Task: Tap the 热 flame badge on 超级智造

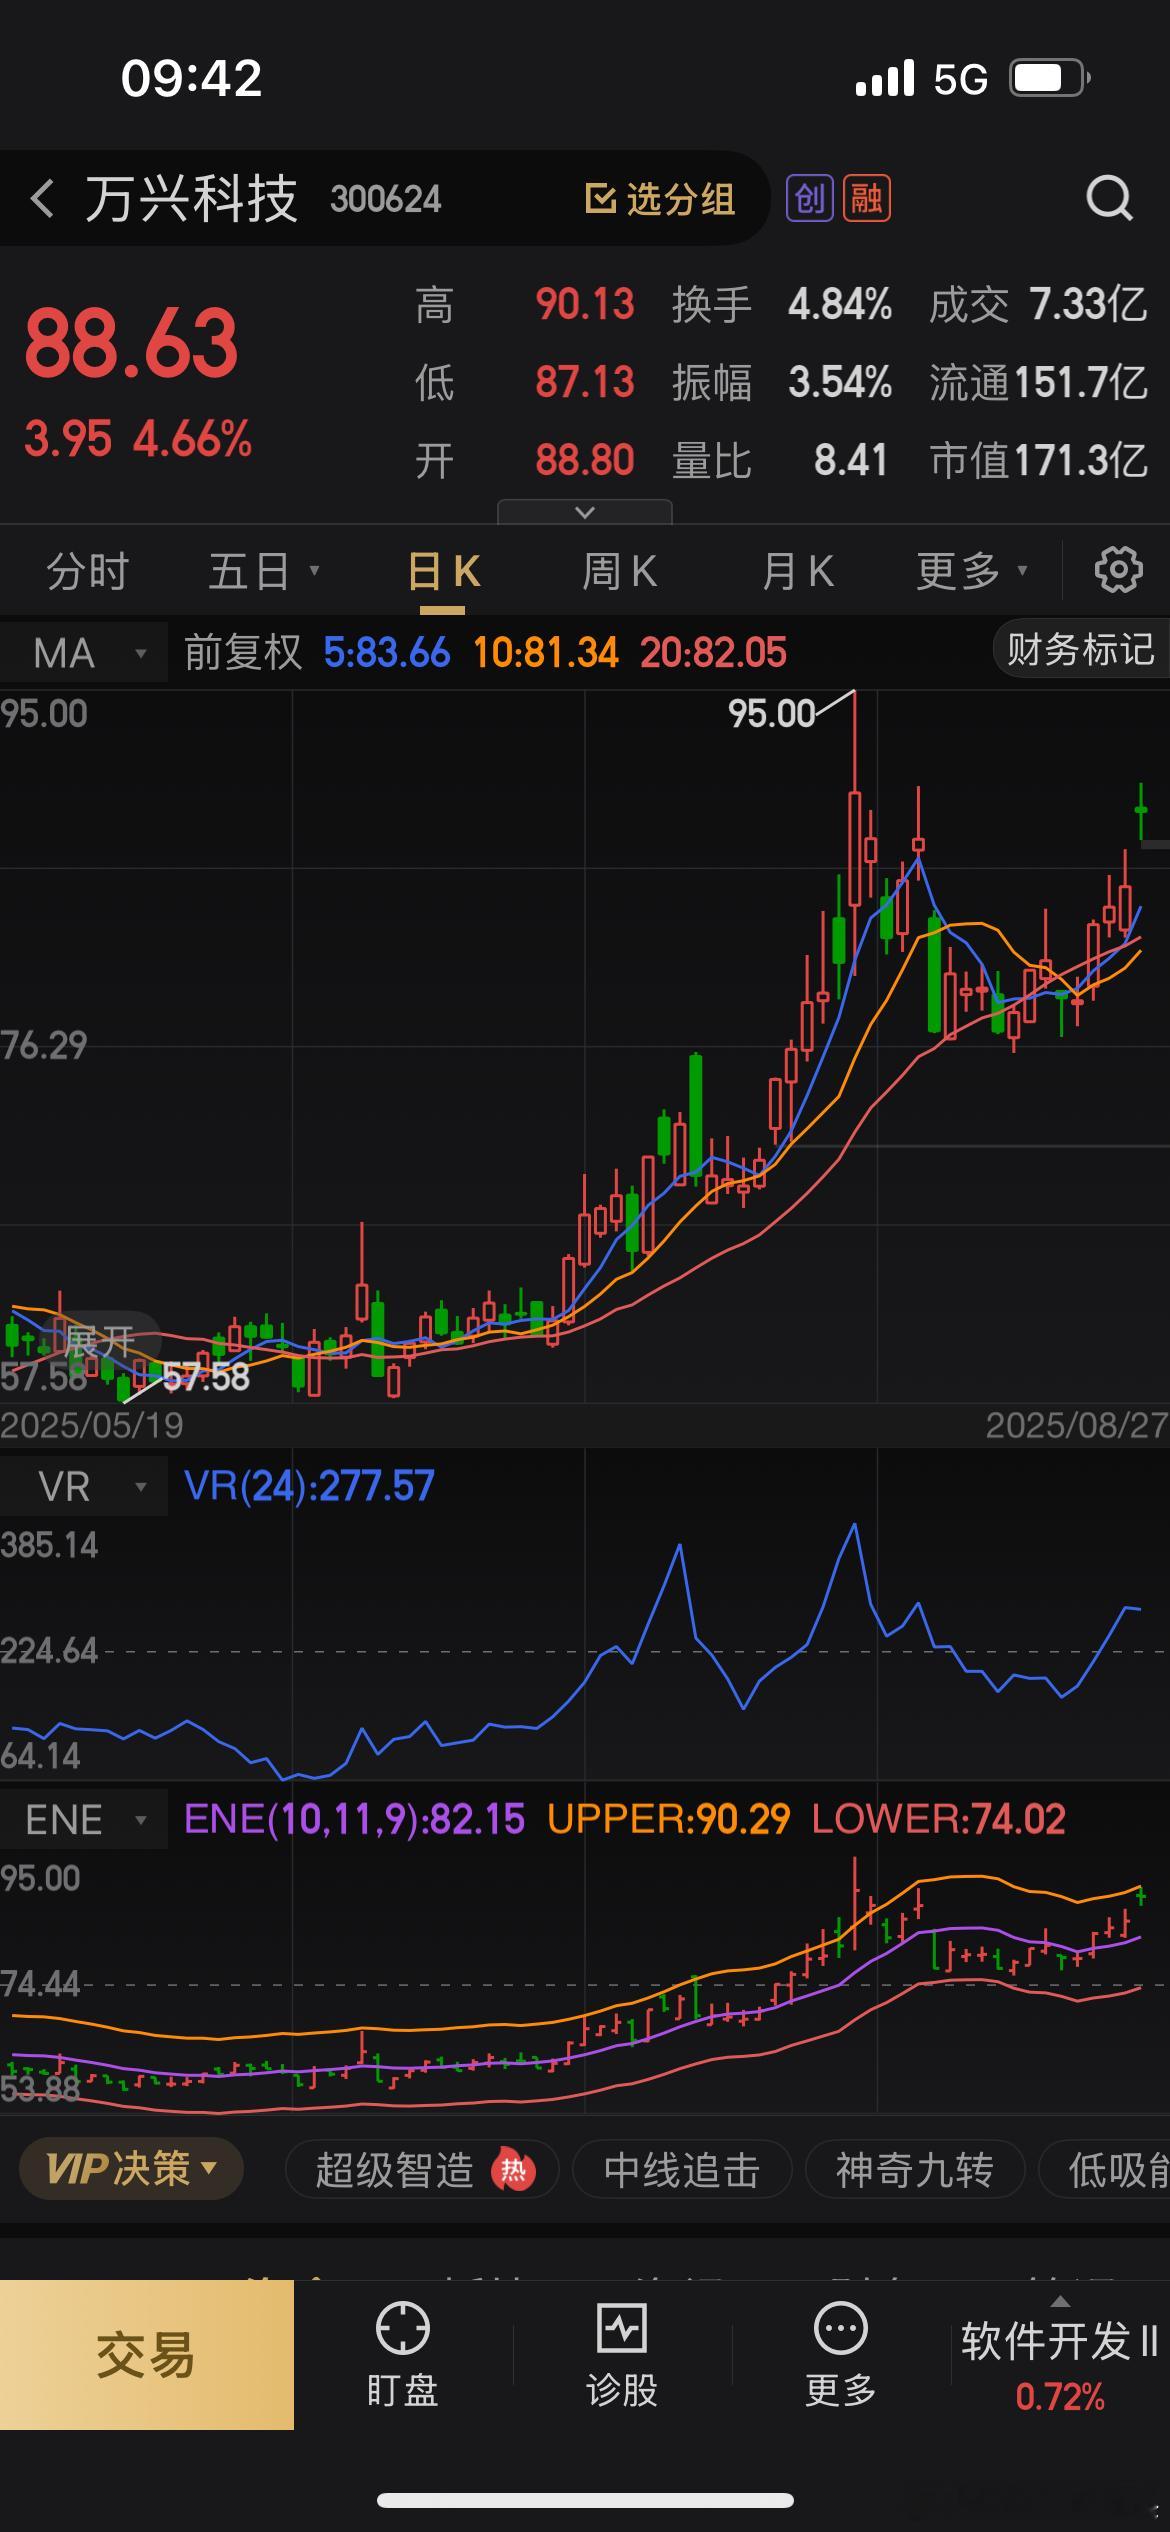Action: click(513, 2170)
